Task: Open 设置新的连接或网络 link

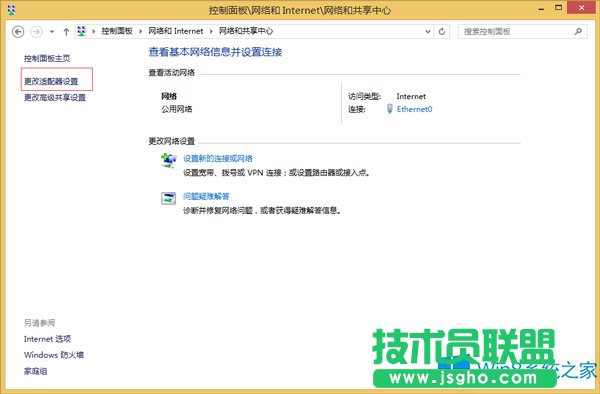Action: pyautogui.click(x=218, y=158)
